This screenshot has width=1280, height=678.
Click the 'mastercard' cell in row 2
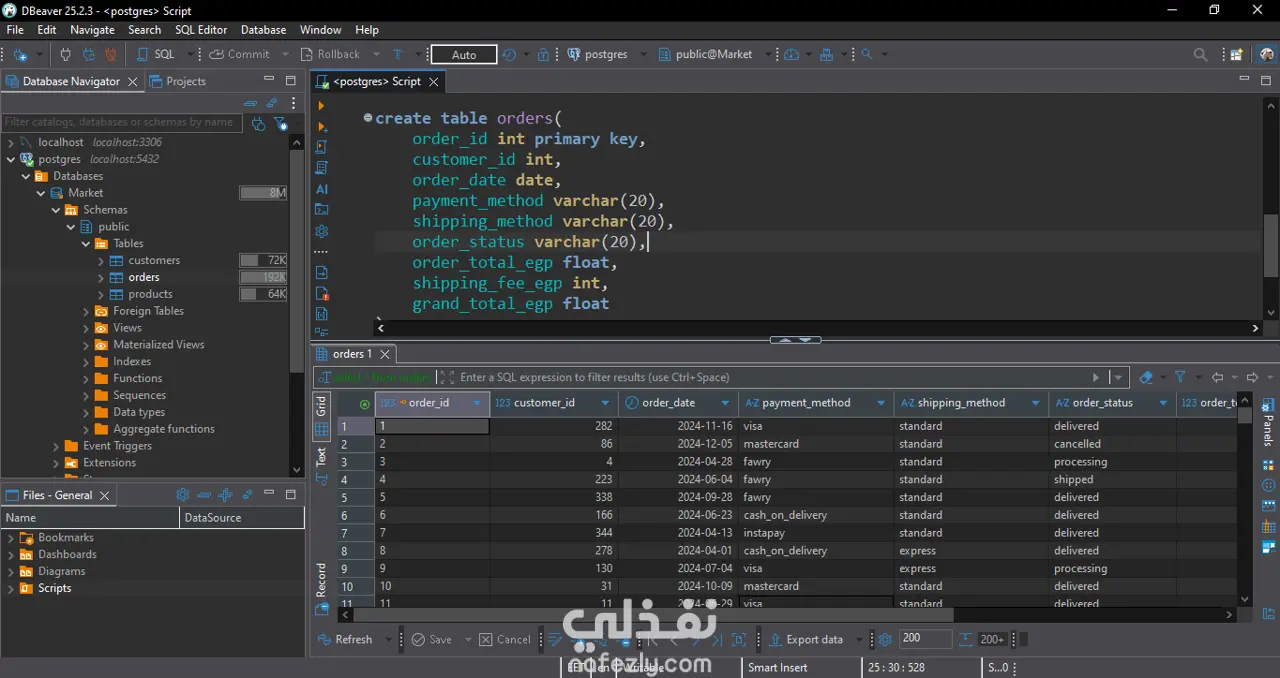click(817, 444)
